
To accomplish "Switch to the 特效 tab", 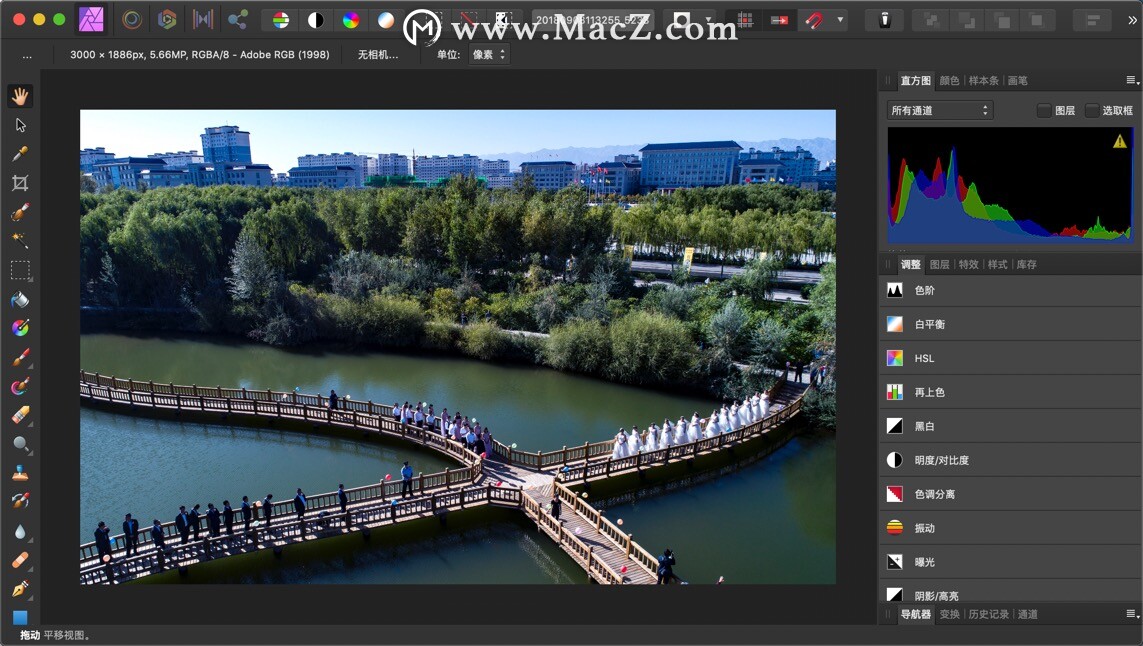I will (x=969, y=264).
